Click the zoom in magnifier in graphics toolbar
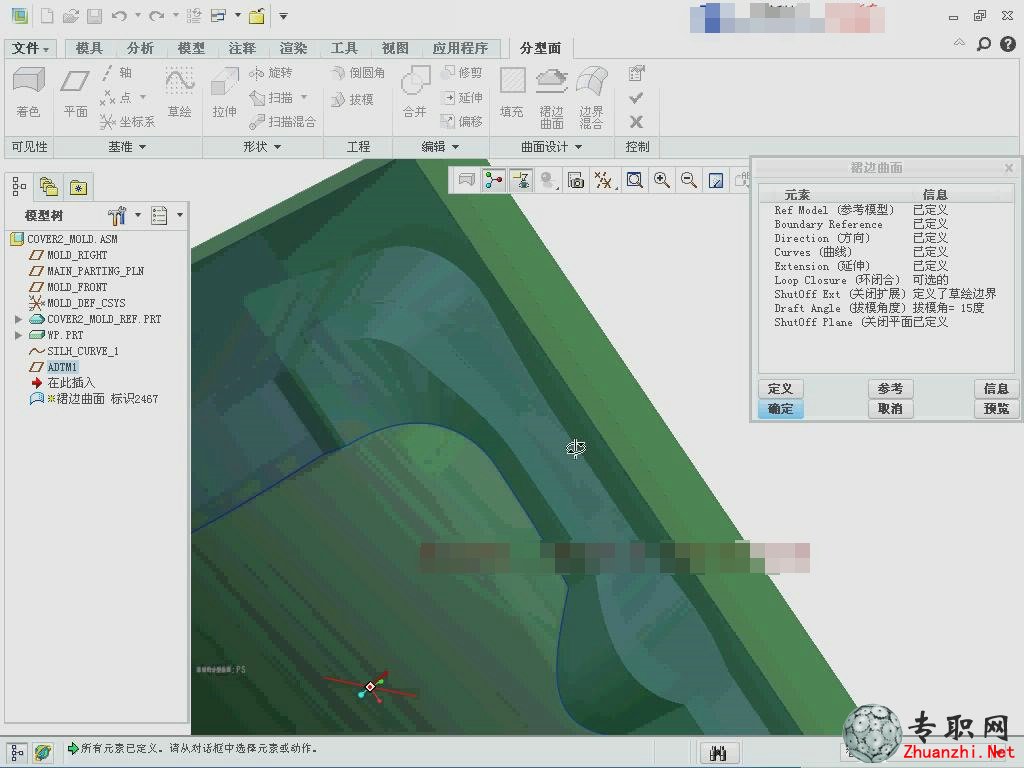 click(662, 180)
